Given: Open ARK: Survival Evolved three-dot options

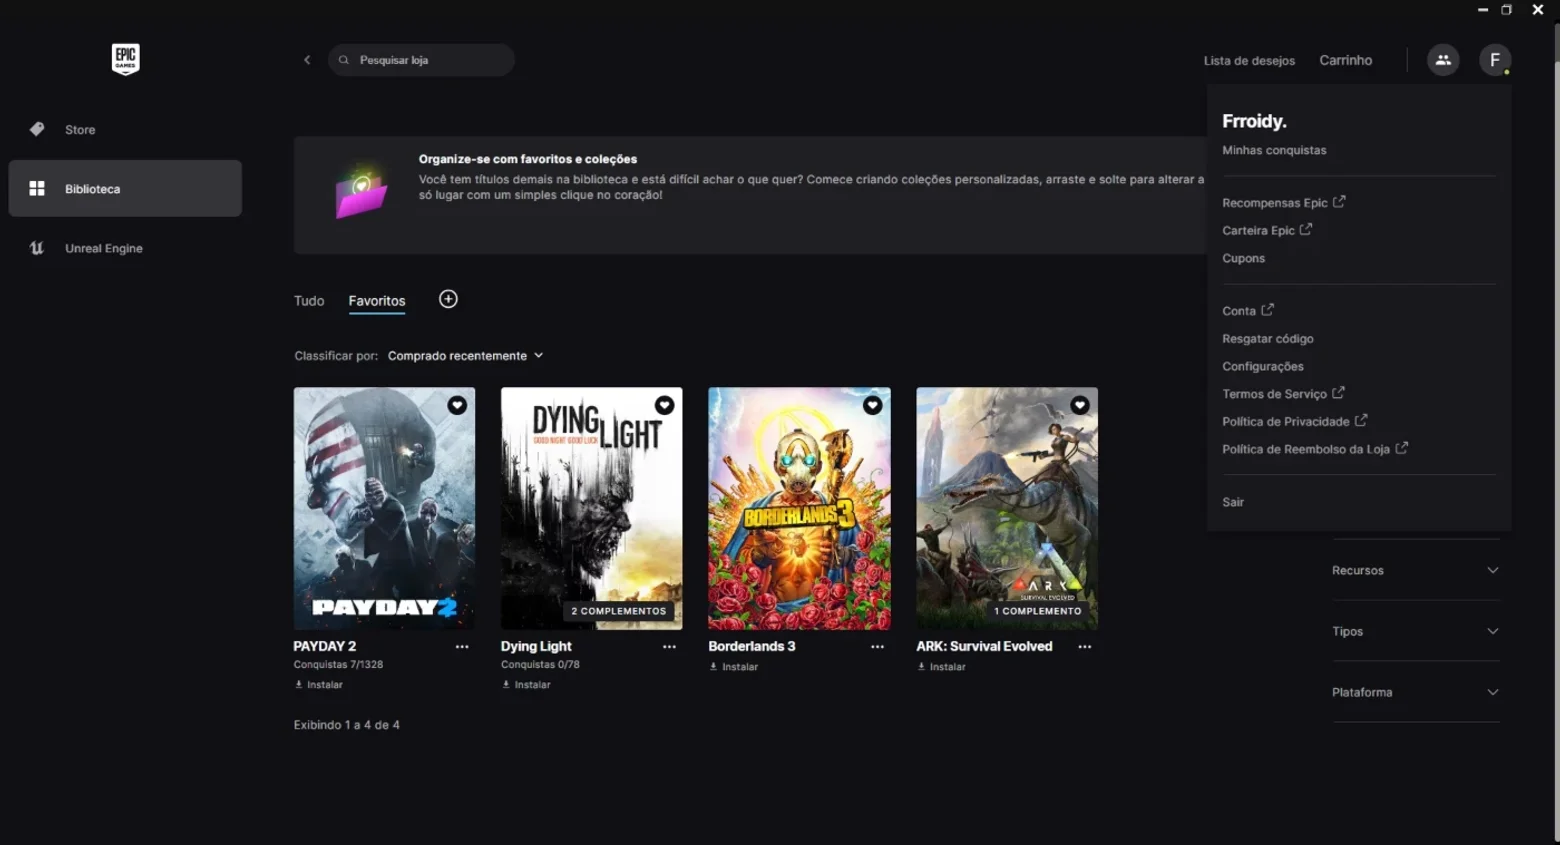Looking at the screenshot, I should (x=1085, y=647).
